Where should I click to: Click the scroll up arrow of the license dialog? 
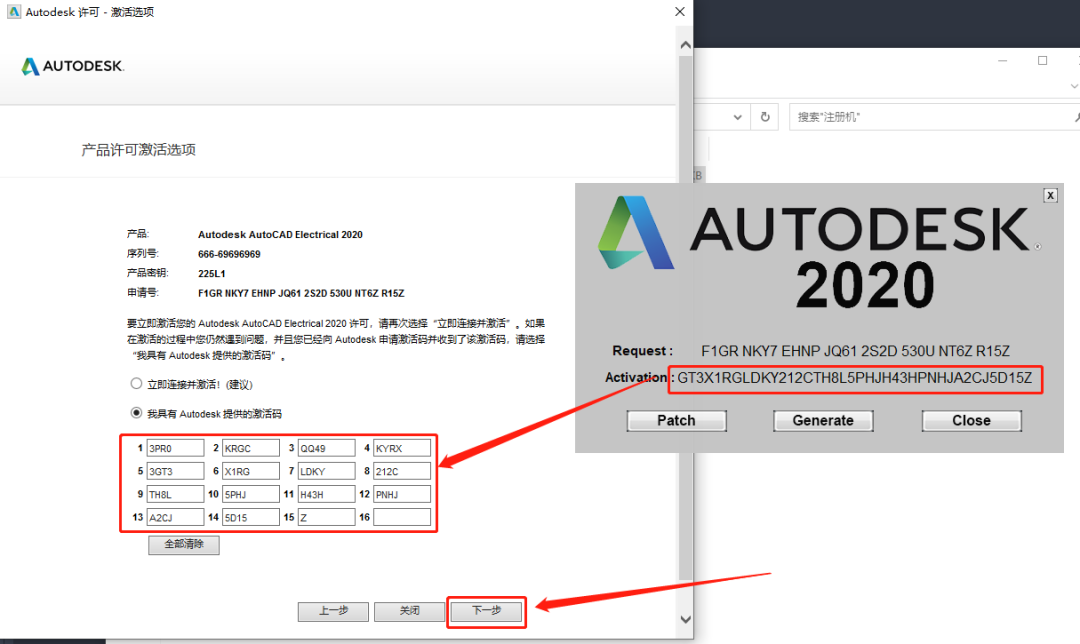click(x=685, y=45)
